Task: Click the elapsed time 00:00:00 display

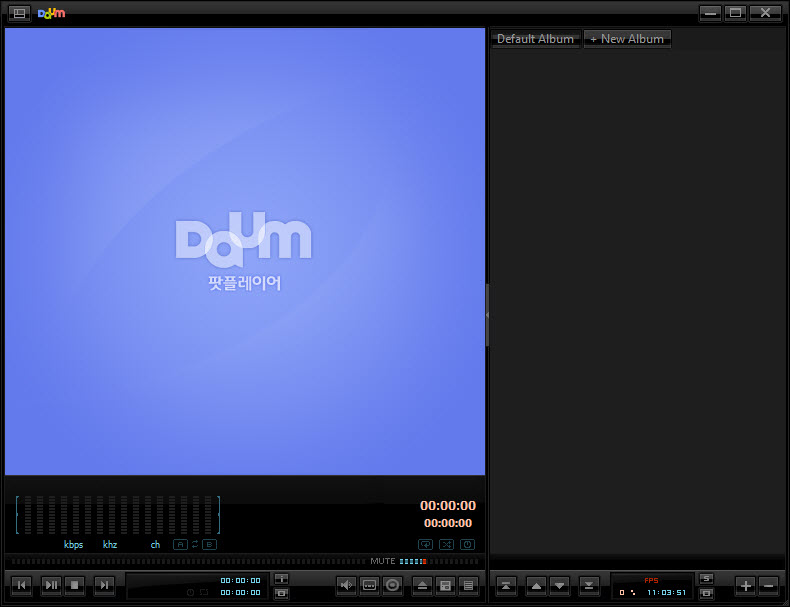Action: (448, 505)
